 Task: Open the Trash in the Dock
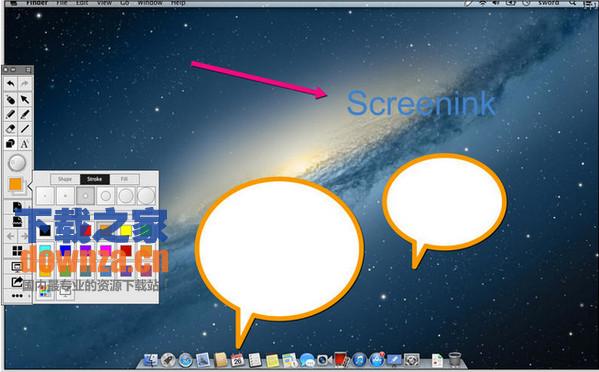[455, 359]
